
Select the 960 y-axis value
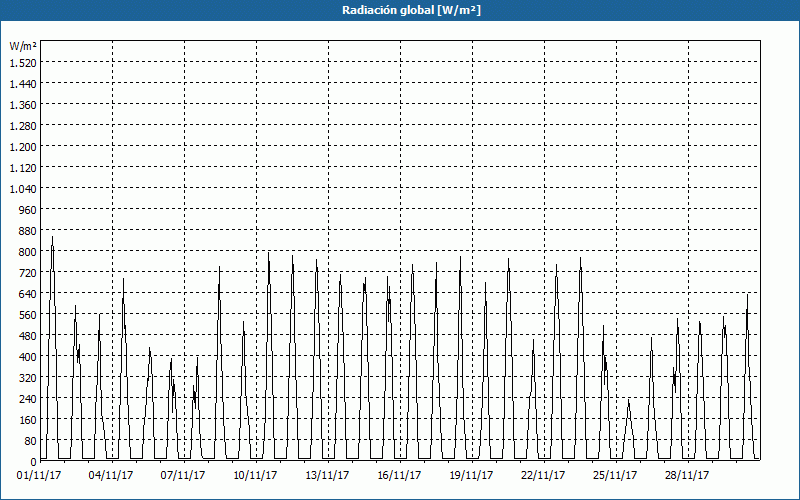click(x=29, y=210)
